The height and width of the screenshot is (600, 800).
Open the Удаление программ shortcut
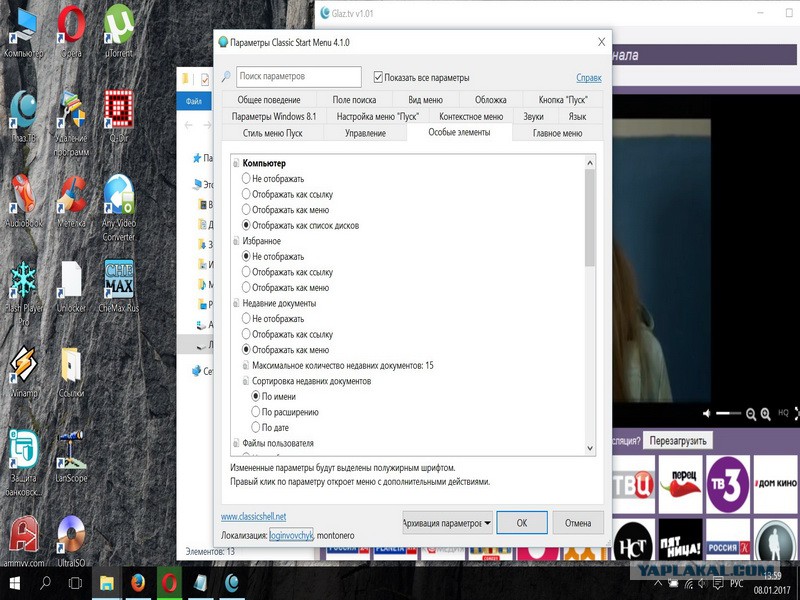pos(71,123)
